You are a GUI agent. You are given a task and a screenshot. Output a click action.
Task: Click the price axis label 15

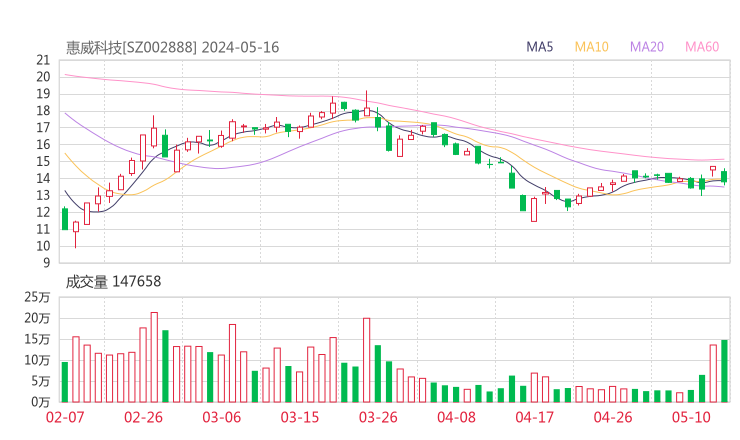point(43,161)
